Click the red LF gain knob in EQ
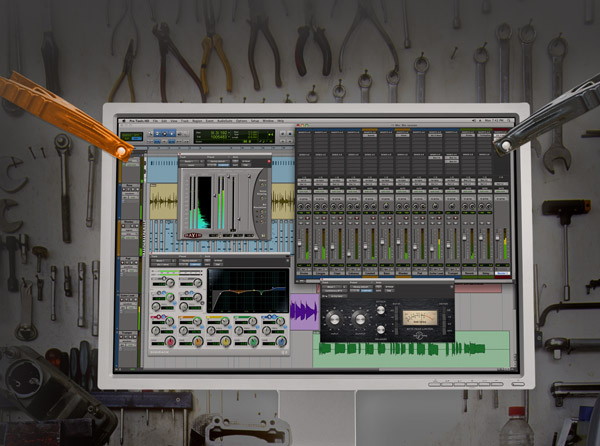This screenshot has width=600, height=446. coord(170,342)
